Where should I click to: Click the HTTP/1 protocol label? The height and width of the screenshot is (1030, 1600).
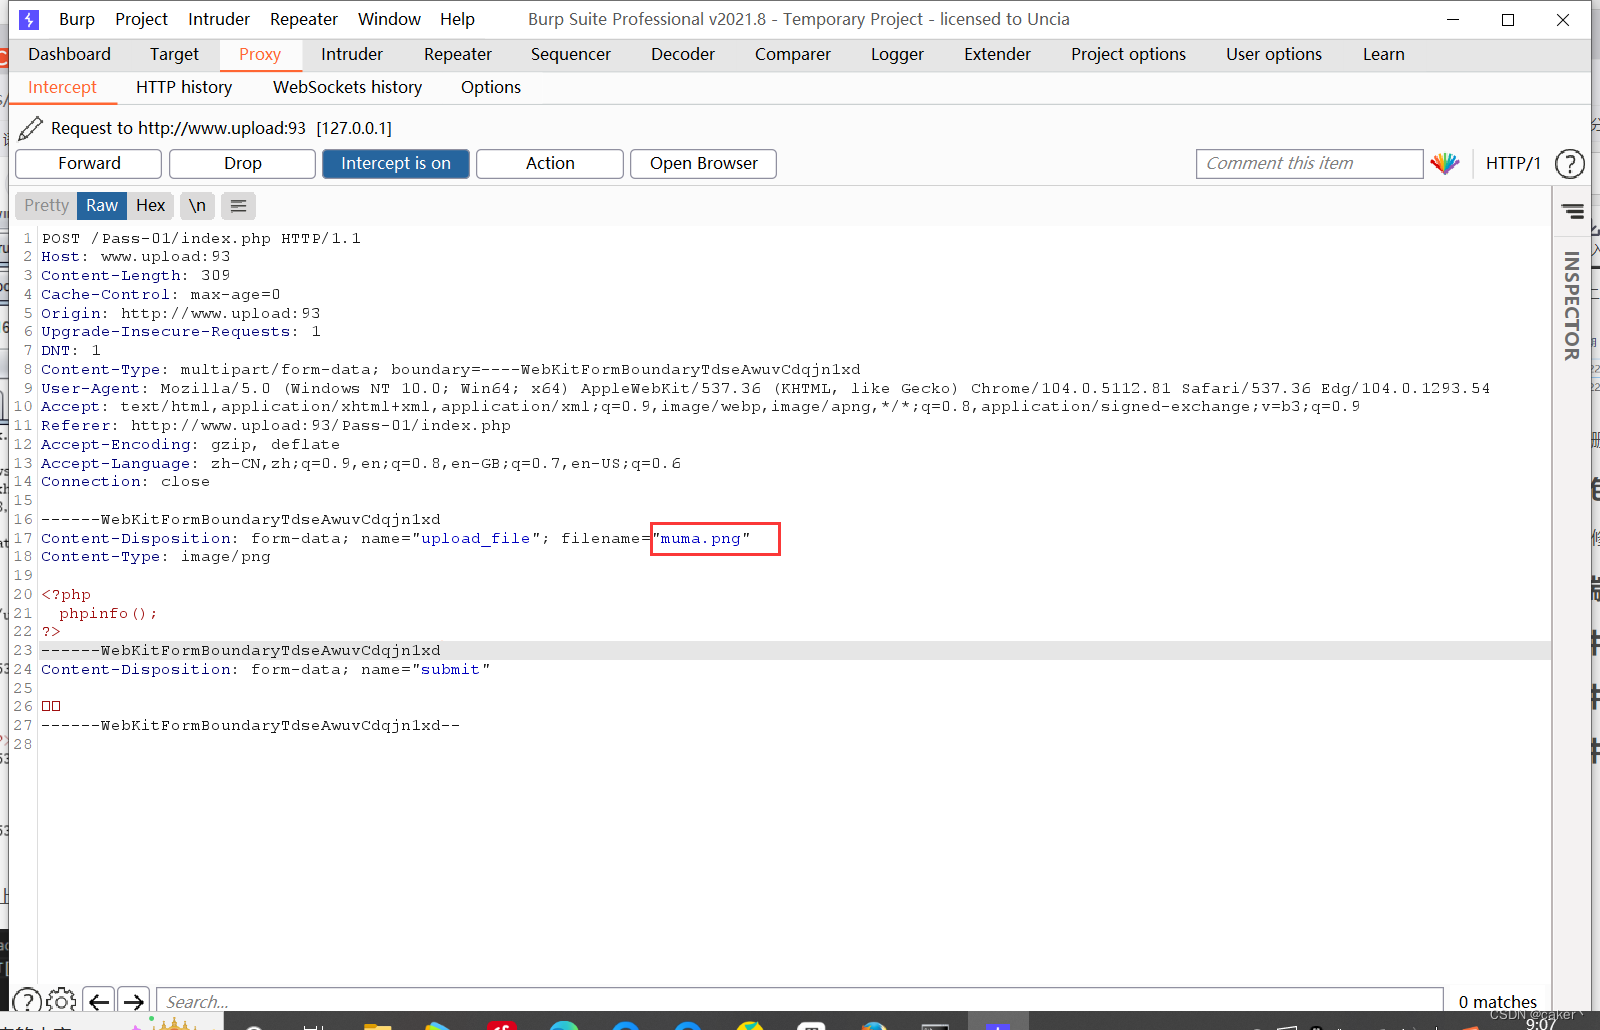click(1513, 164)
